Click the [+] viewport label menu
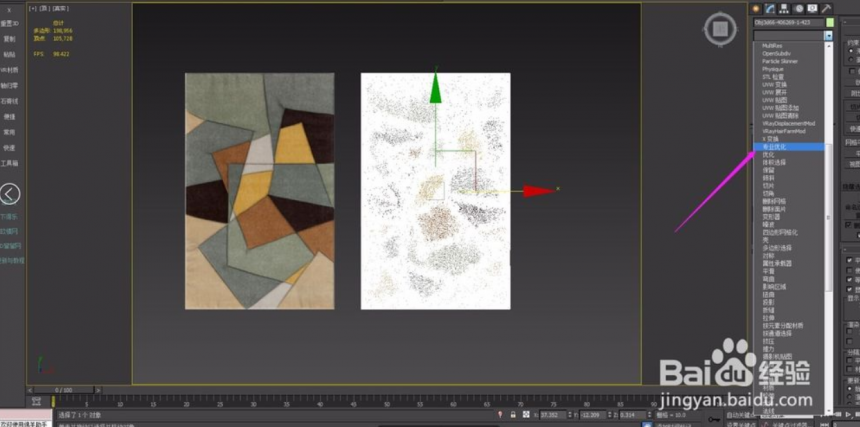Screen dimensions: 860x427 33,9
